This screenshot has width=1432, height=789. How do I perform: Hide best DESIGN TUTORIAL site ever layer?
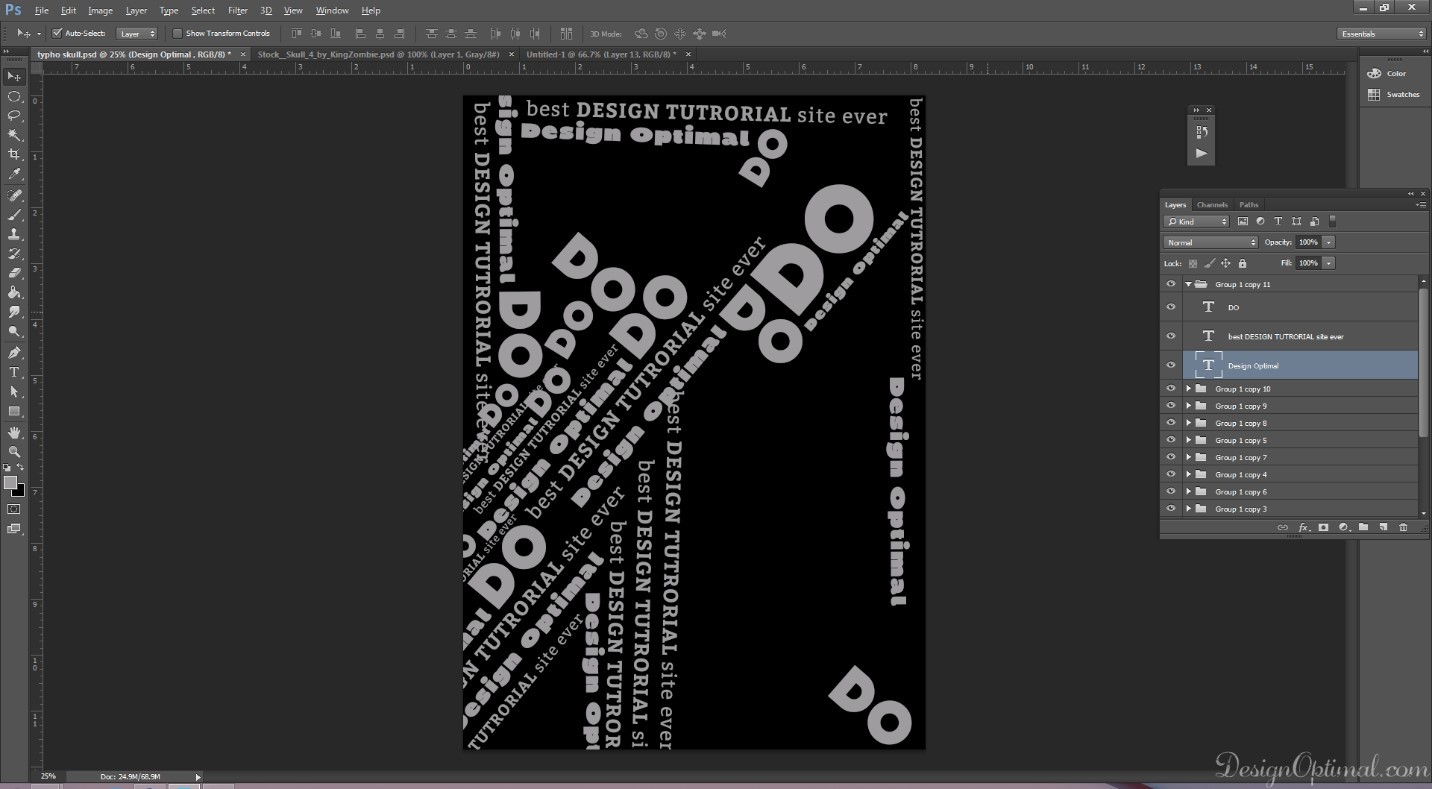pyautogui.click(x=1171, y=336)
